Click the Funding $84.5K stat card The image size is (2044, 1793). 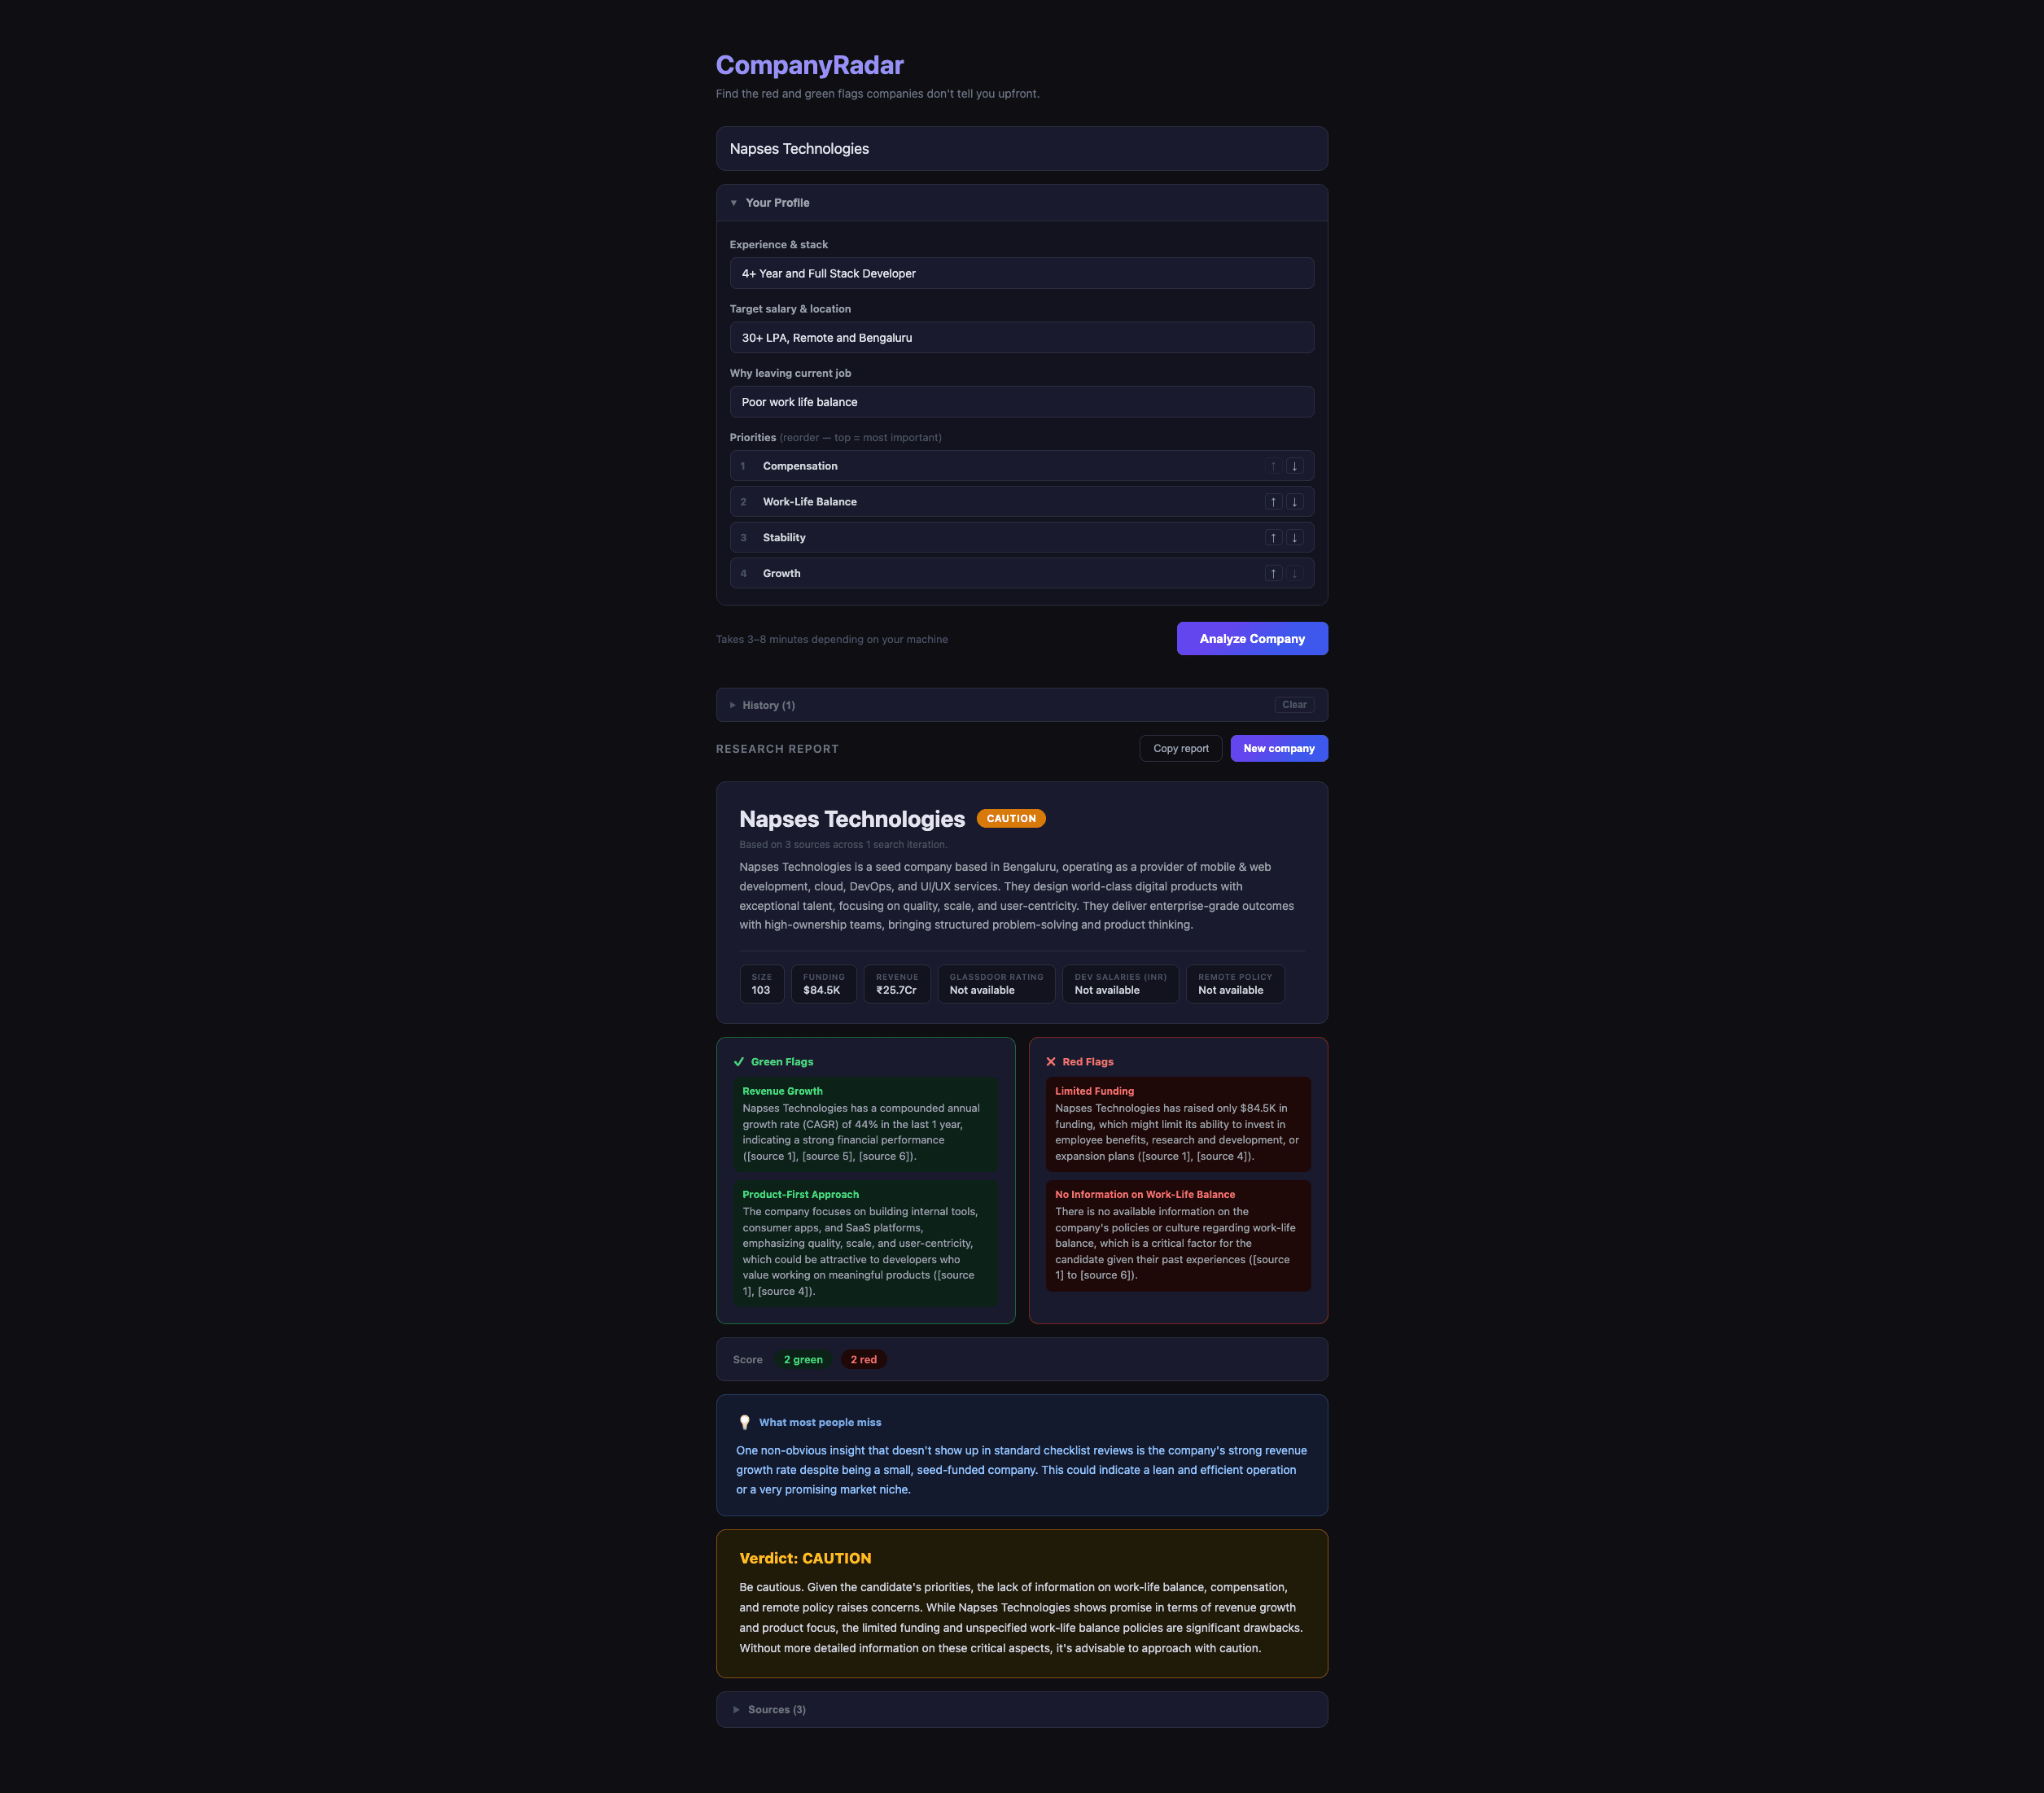point(824,985)
